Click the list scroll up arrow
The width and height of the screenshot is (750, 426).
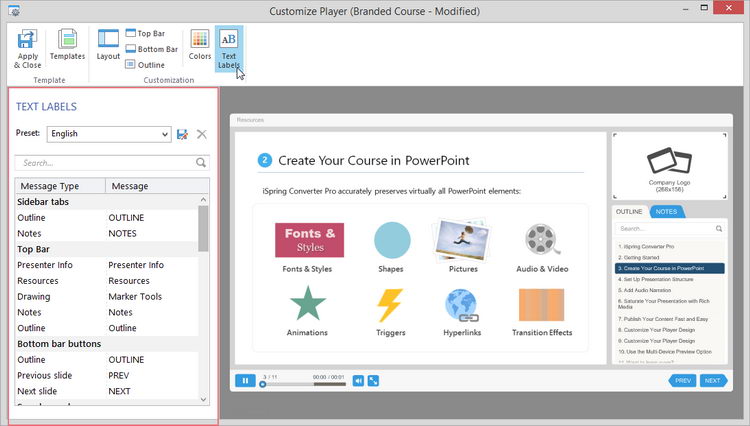[203, 199]
